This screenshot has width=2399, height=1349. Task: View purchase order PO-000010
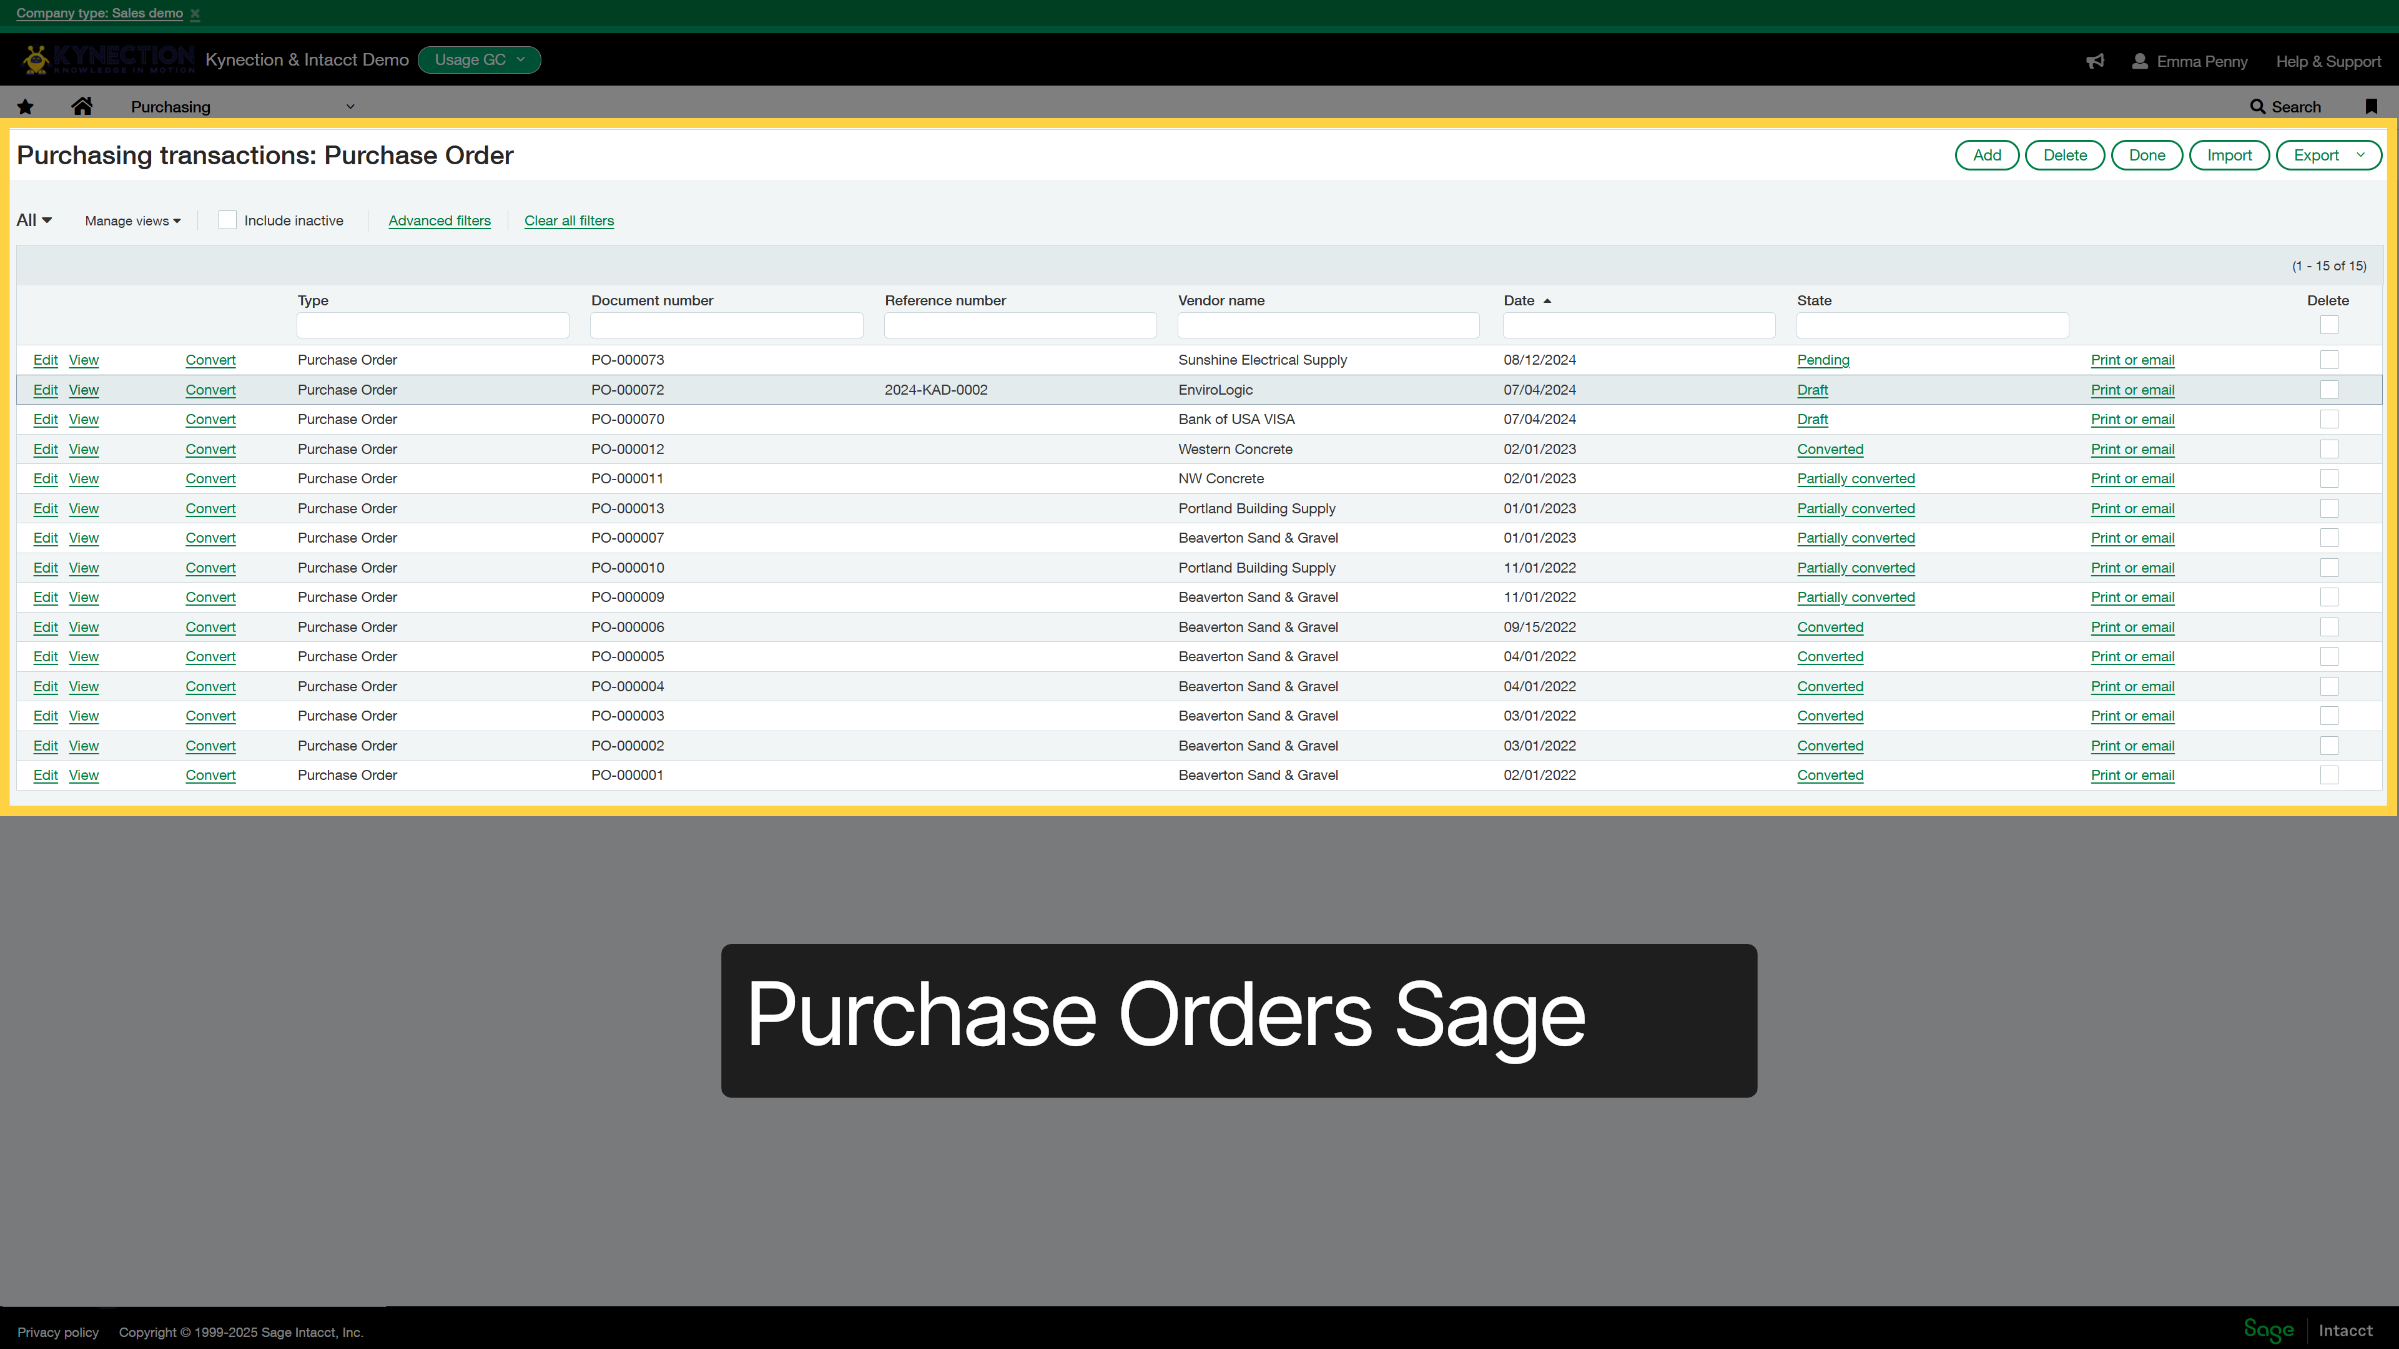(84, 568)
